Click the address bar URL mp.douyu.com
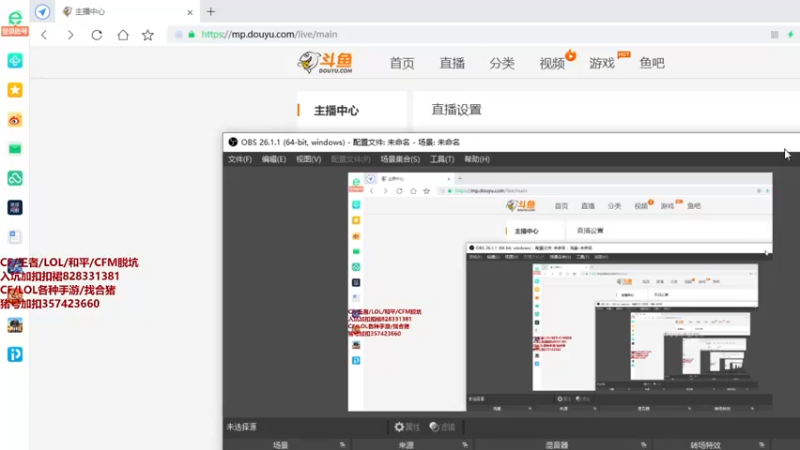800x450 pixels. click(269, 34)
